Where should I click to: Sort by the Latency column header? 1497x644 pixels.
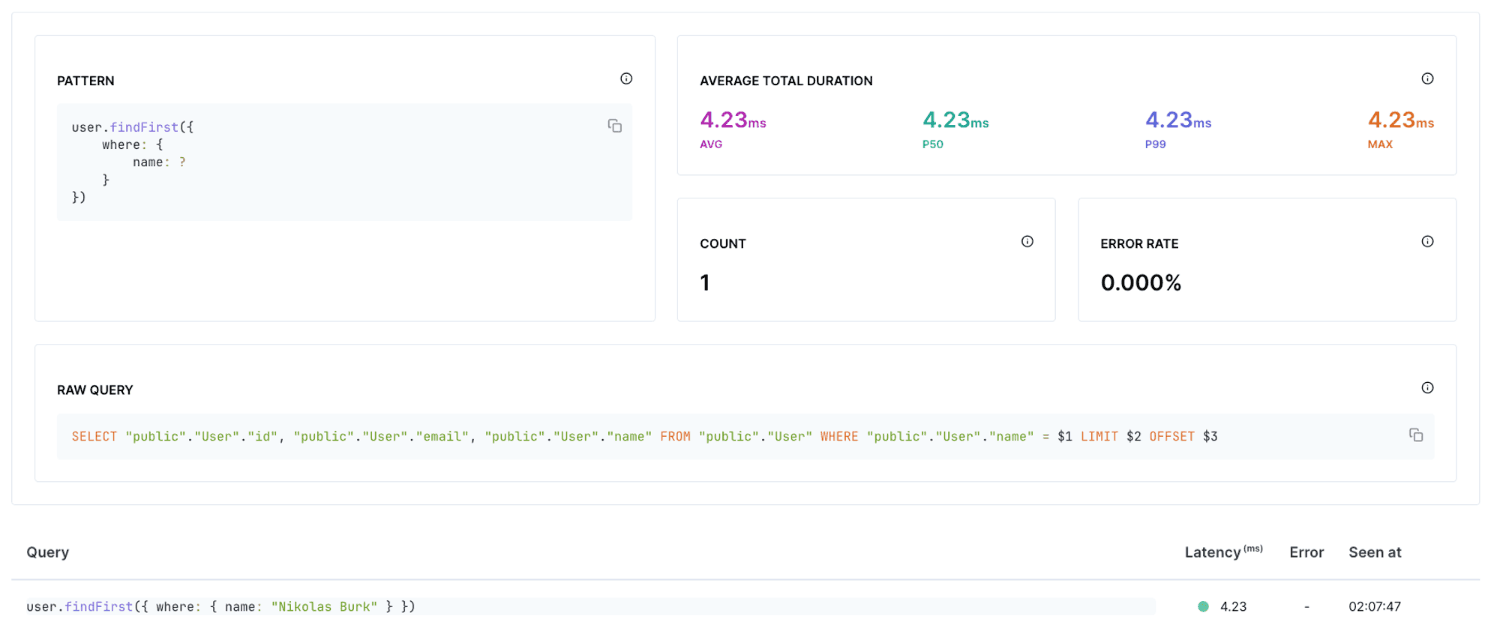coord(1222,551)
